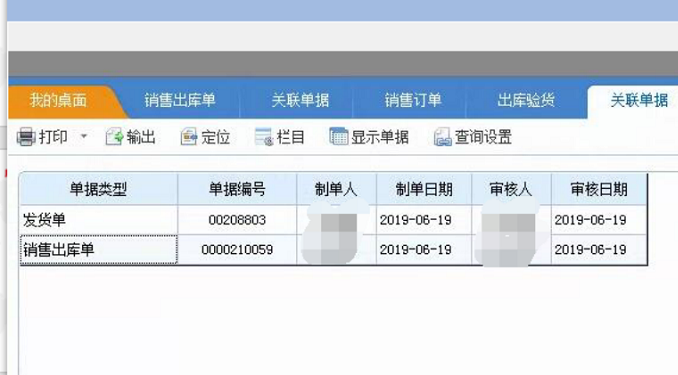Viewport: 678px width, 375px height.
Task: Click the printer icon in toolbar
Action: 26,137
